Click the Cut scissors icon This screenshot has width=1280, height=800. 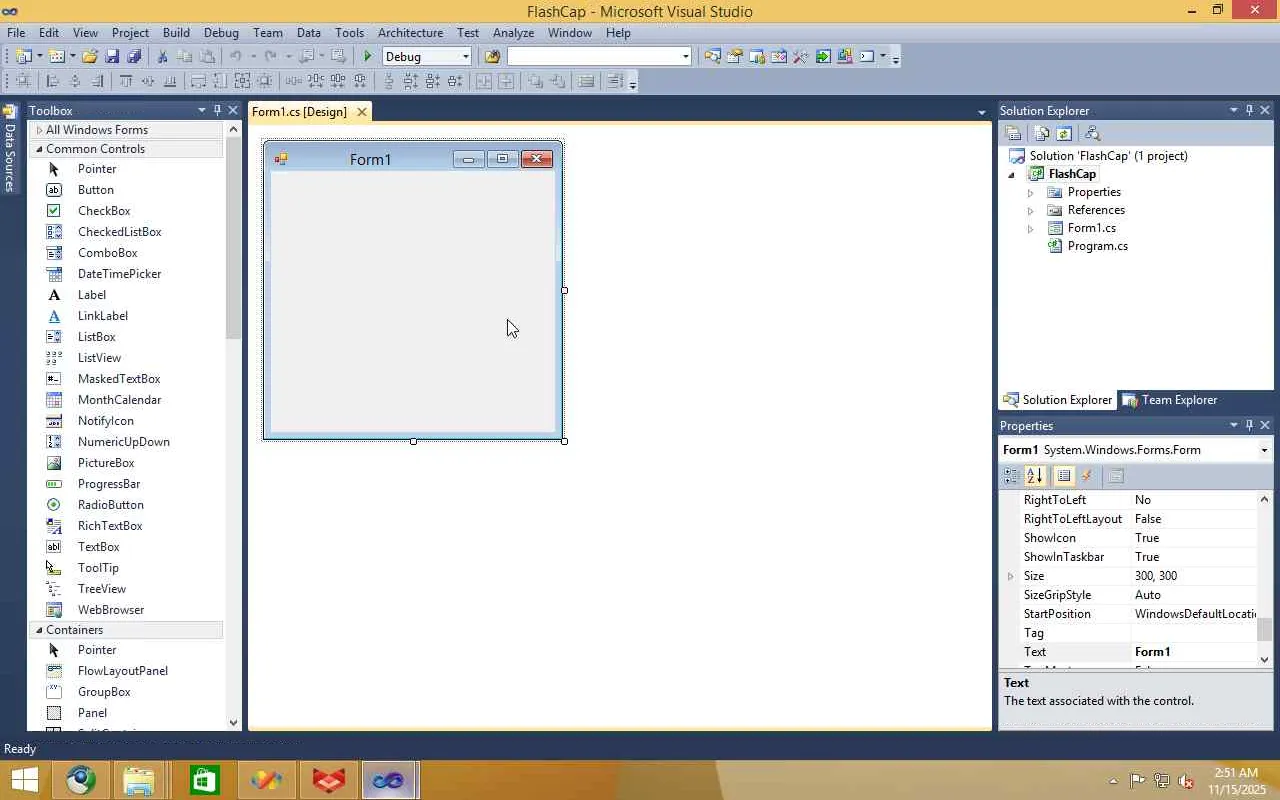point(162,57)
